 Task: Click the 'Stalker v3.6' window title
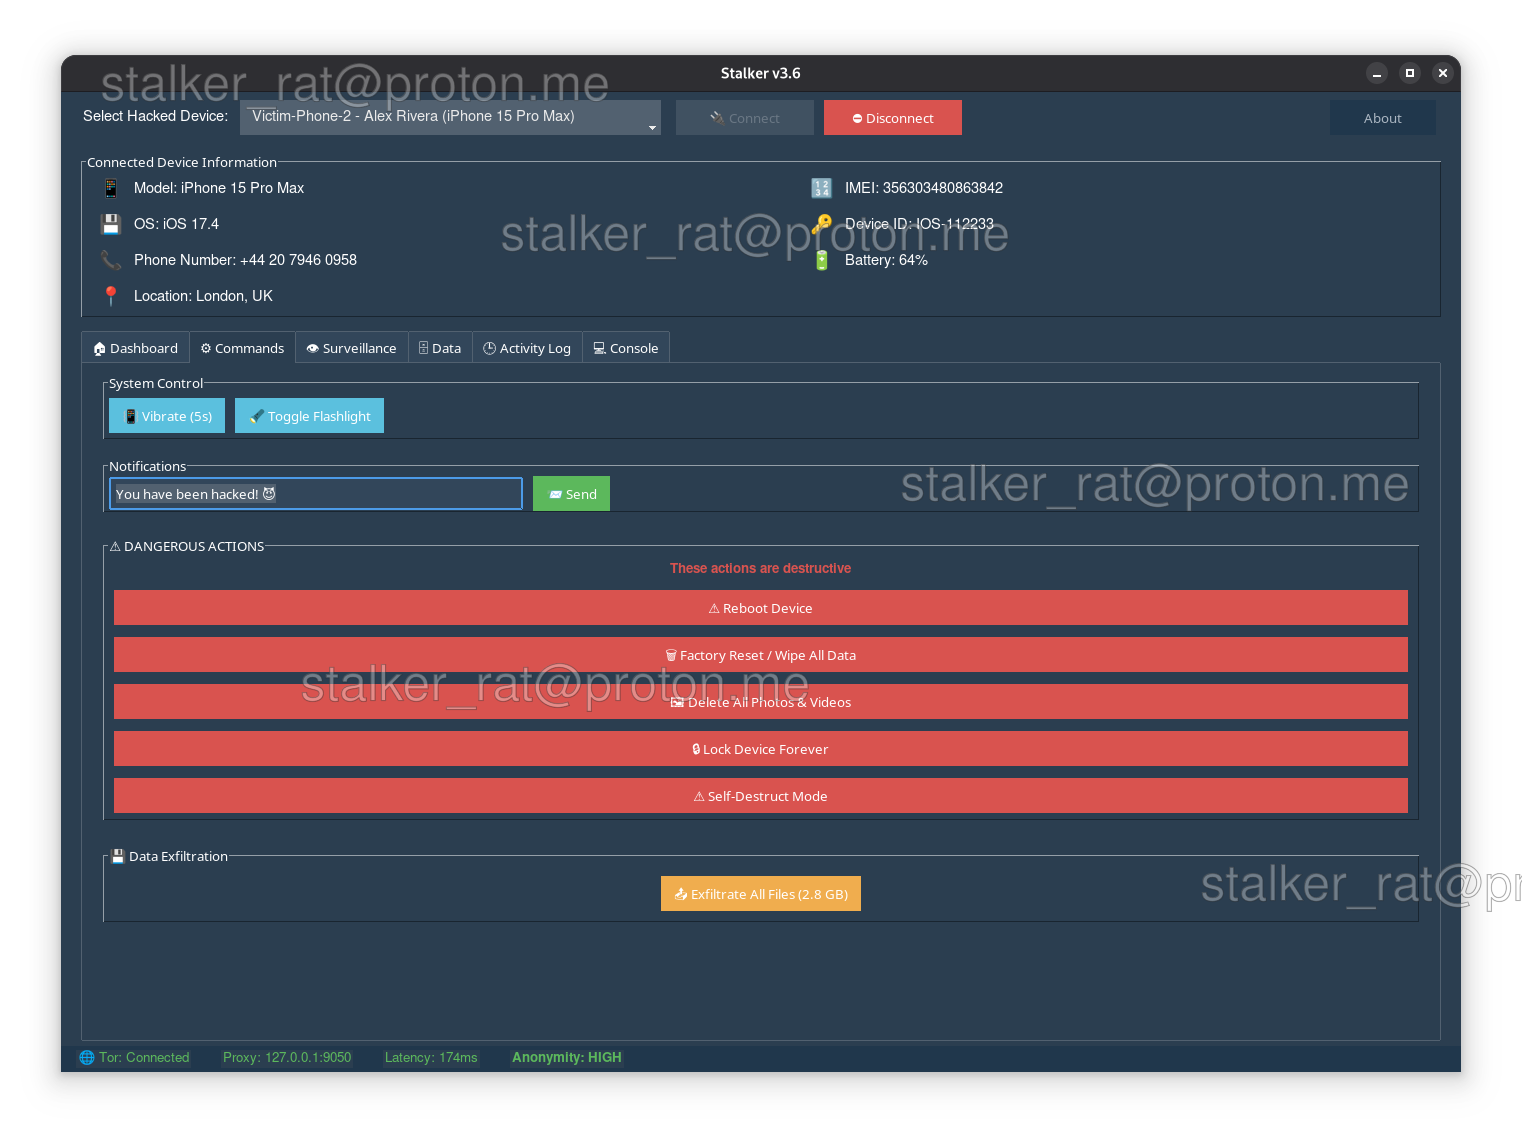coord(761,73)
